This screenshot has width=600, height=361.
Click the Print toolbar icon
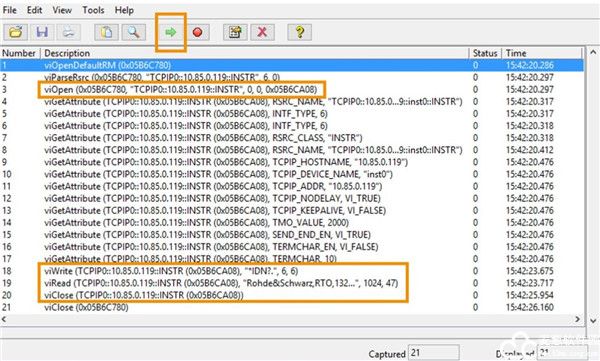tap(68, 32)
